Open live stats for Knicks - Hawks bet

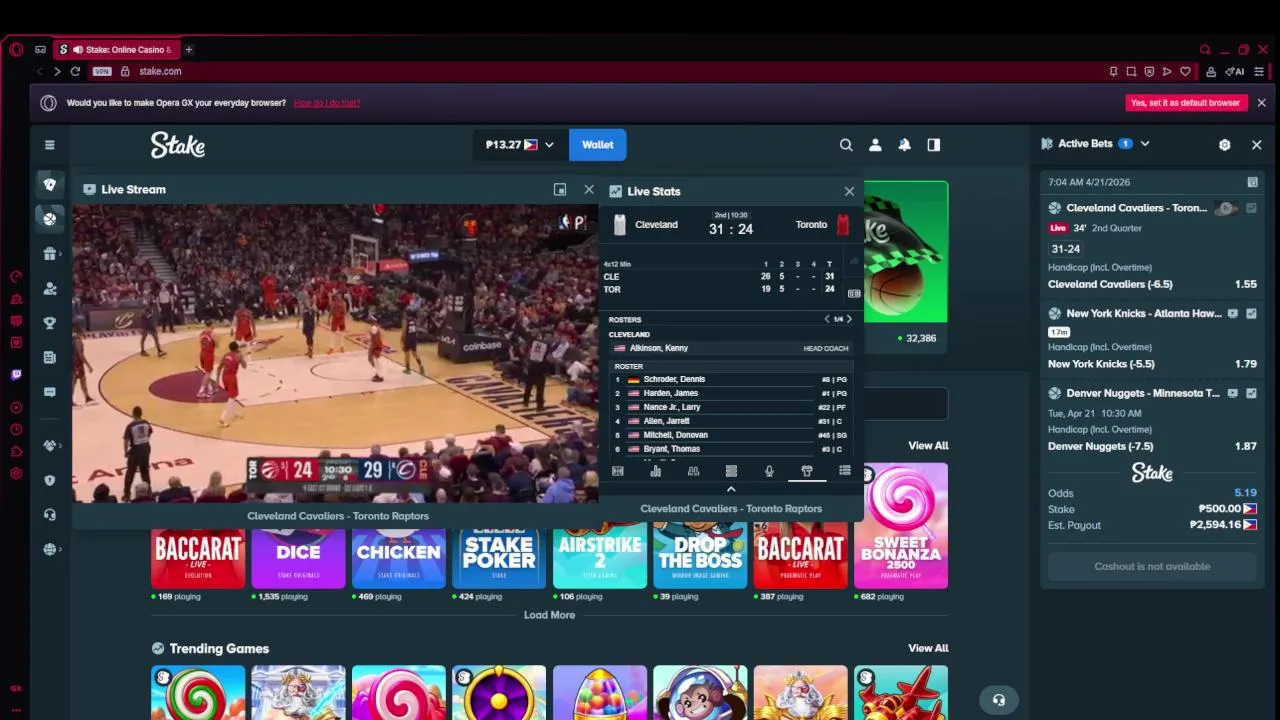(1252, 313)
